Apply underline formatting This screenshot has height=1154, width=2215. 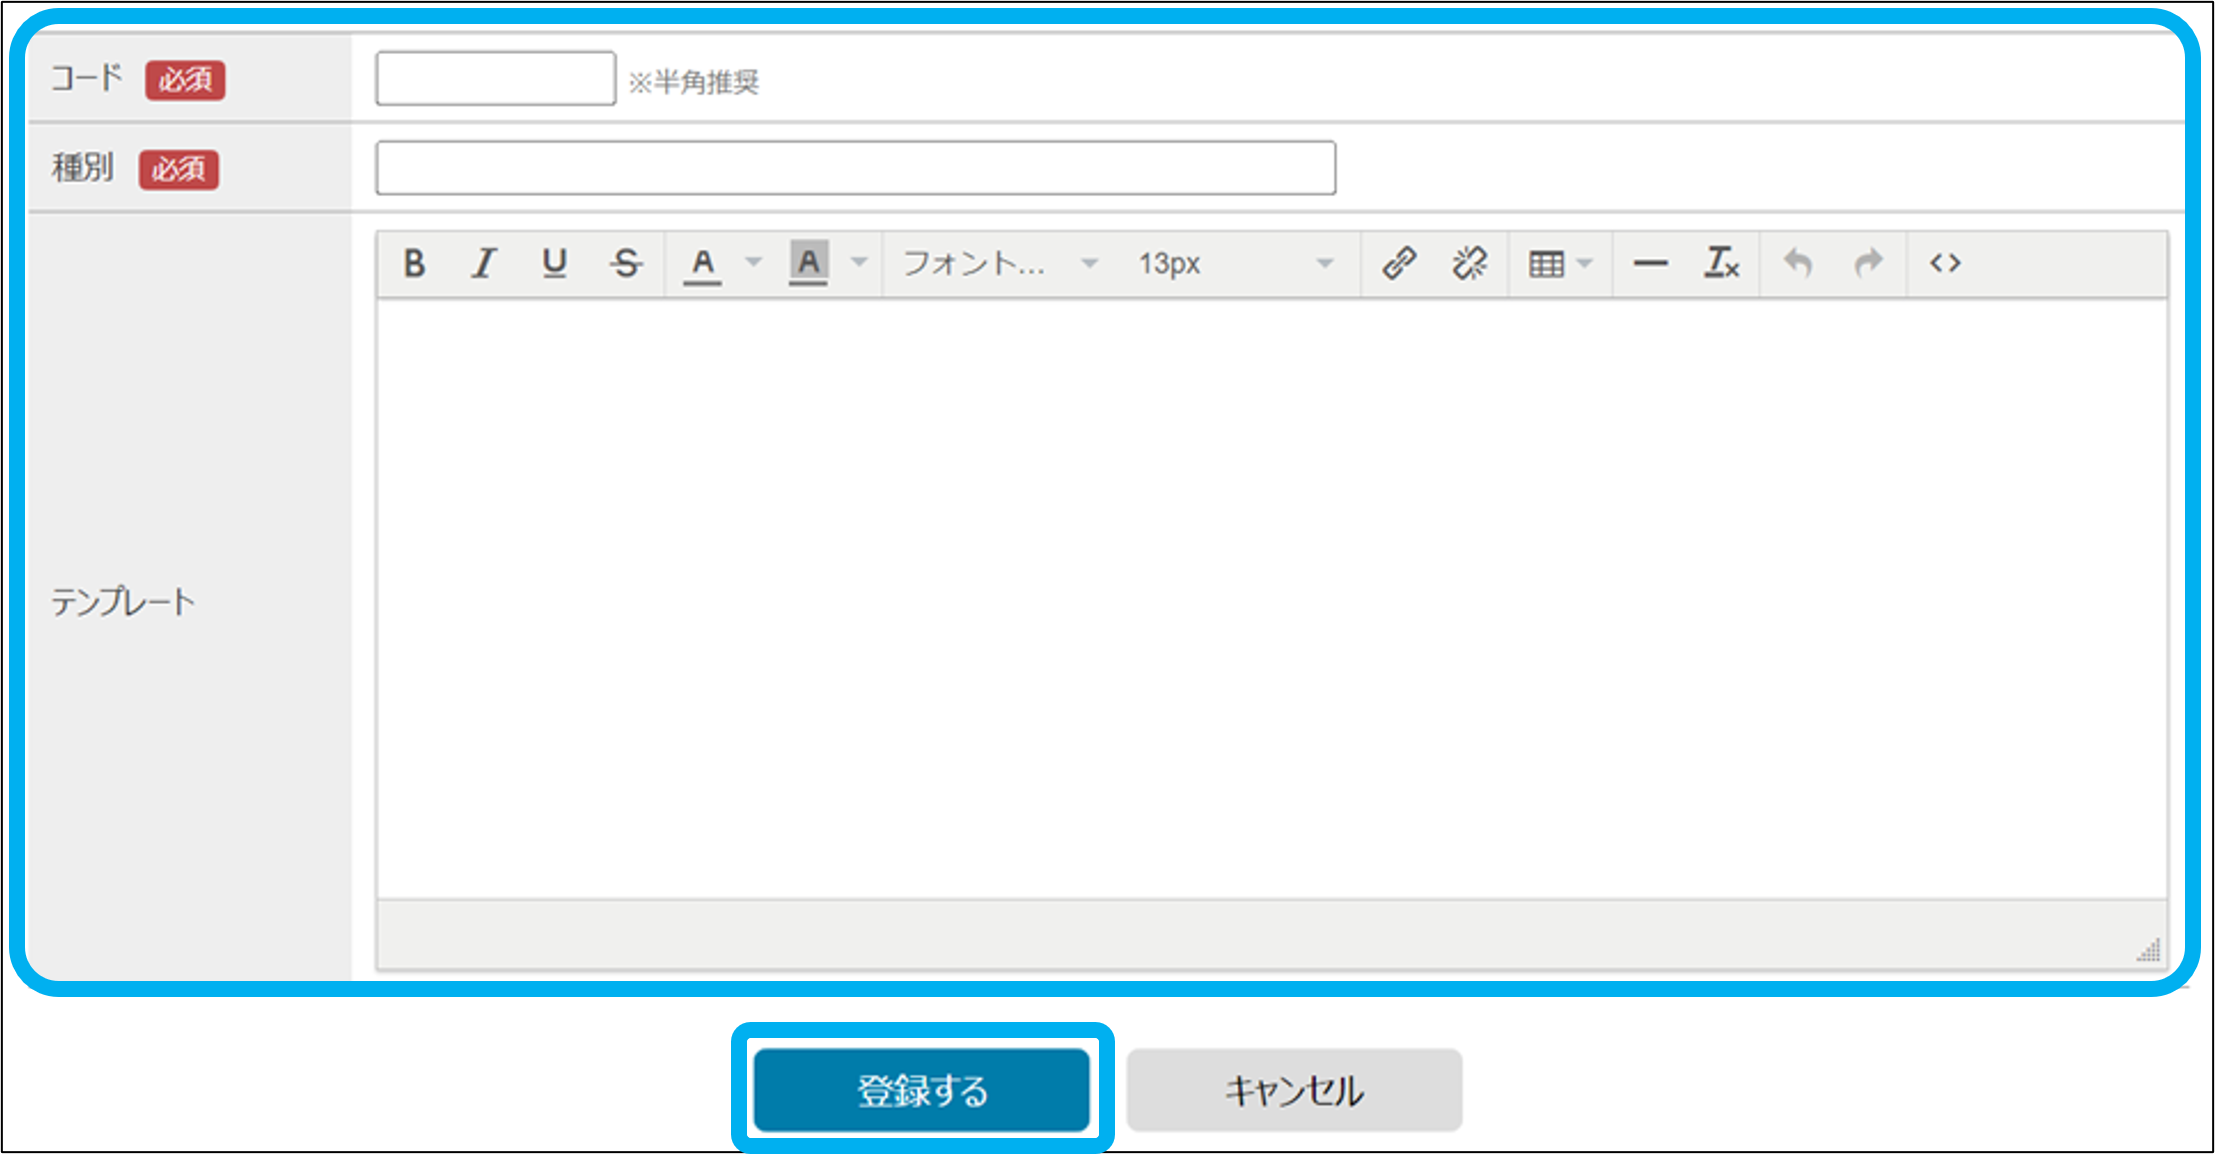(554, 264)
